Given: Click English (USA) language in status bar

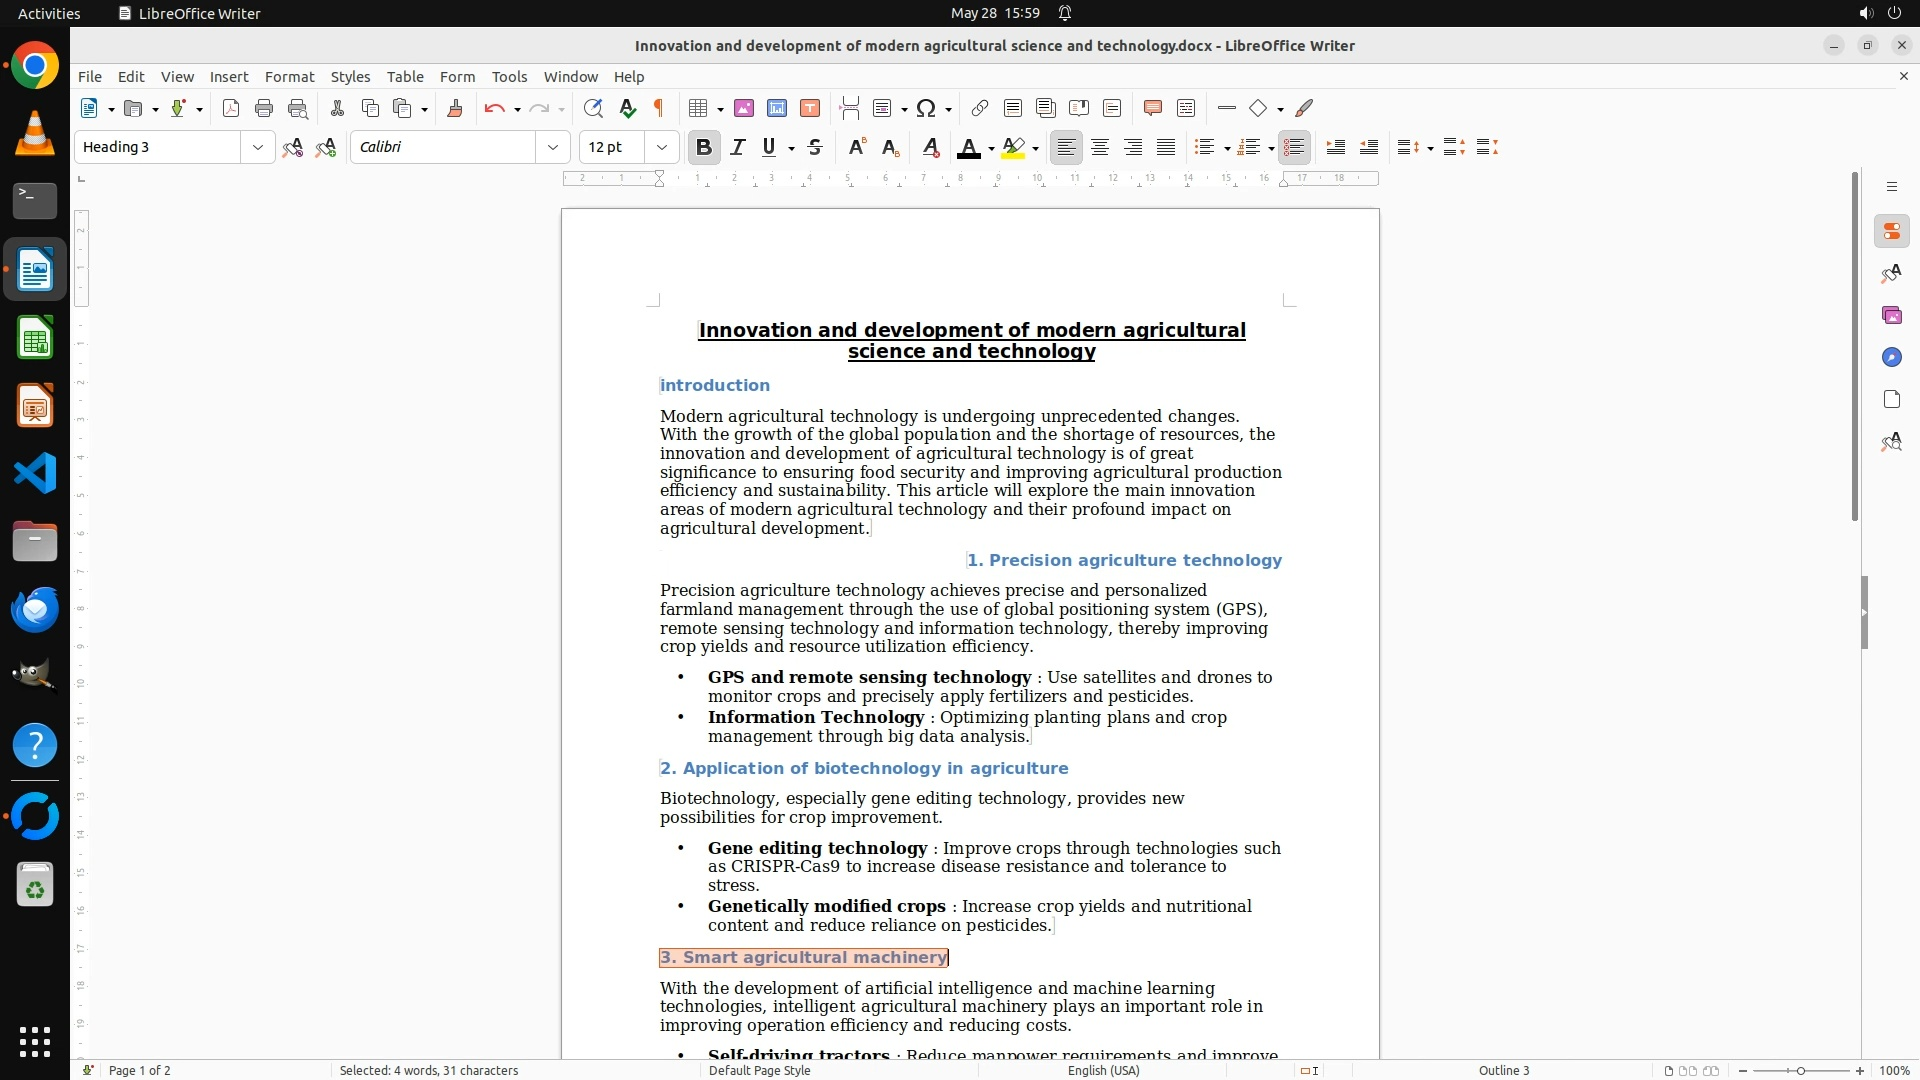Looking at the screenshot, I should tap(1103, 1070).
